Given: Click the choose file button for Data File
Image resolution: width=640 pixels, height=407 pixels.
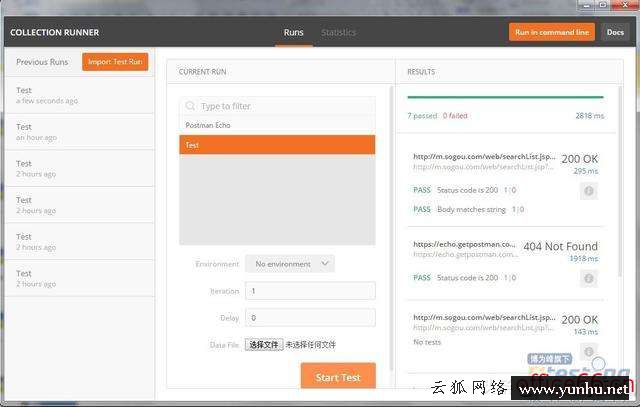Looking at the screenshot, I should [264, 345].
